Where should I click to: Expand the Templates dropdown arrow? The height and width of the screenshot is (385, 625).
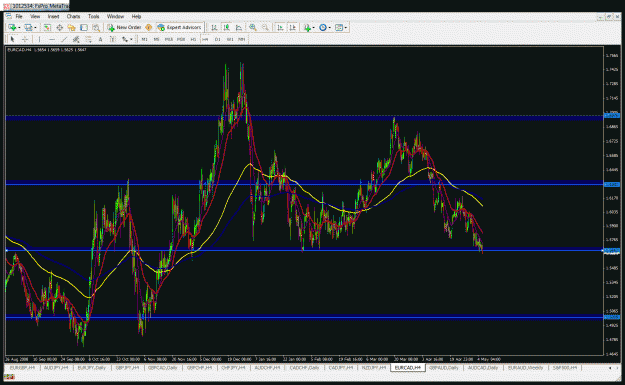pyautogui.click(x=346, y=28)
